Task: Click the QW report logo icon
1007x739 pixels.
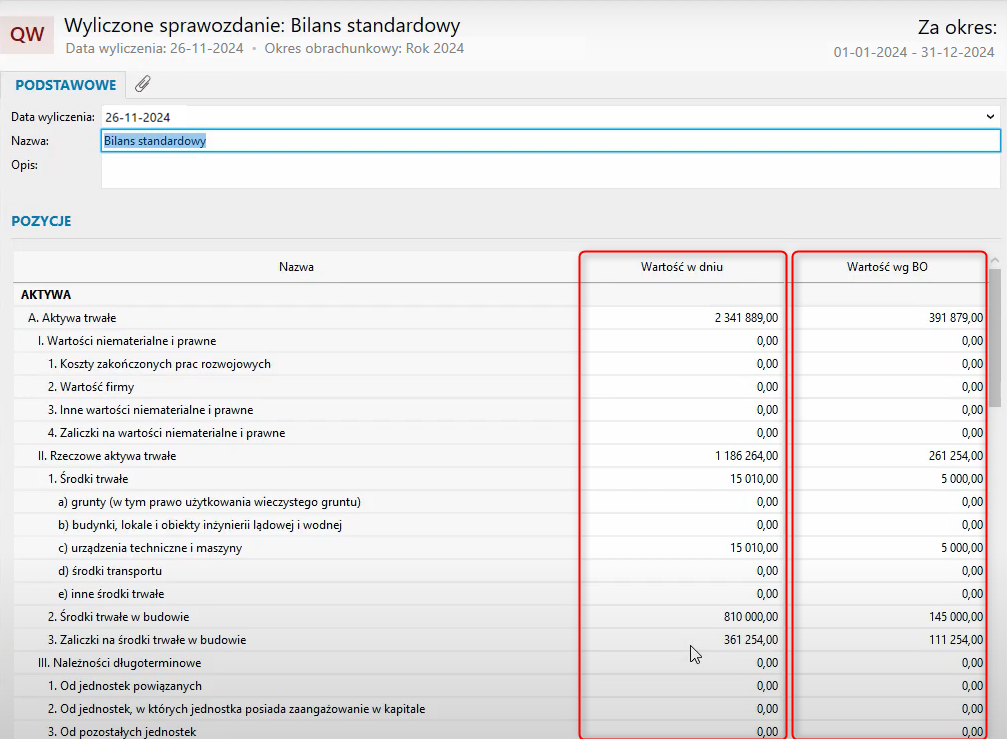Action: [x=27, y=34]
